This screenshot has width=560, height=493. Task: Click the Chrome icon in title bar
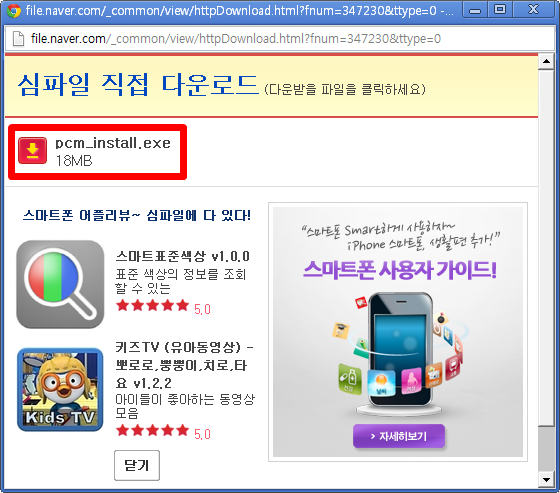(13, 11)
